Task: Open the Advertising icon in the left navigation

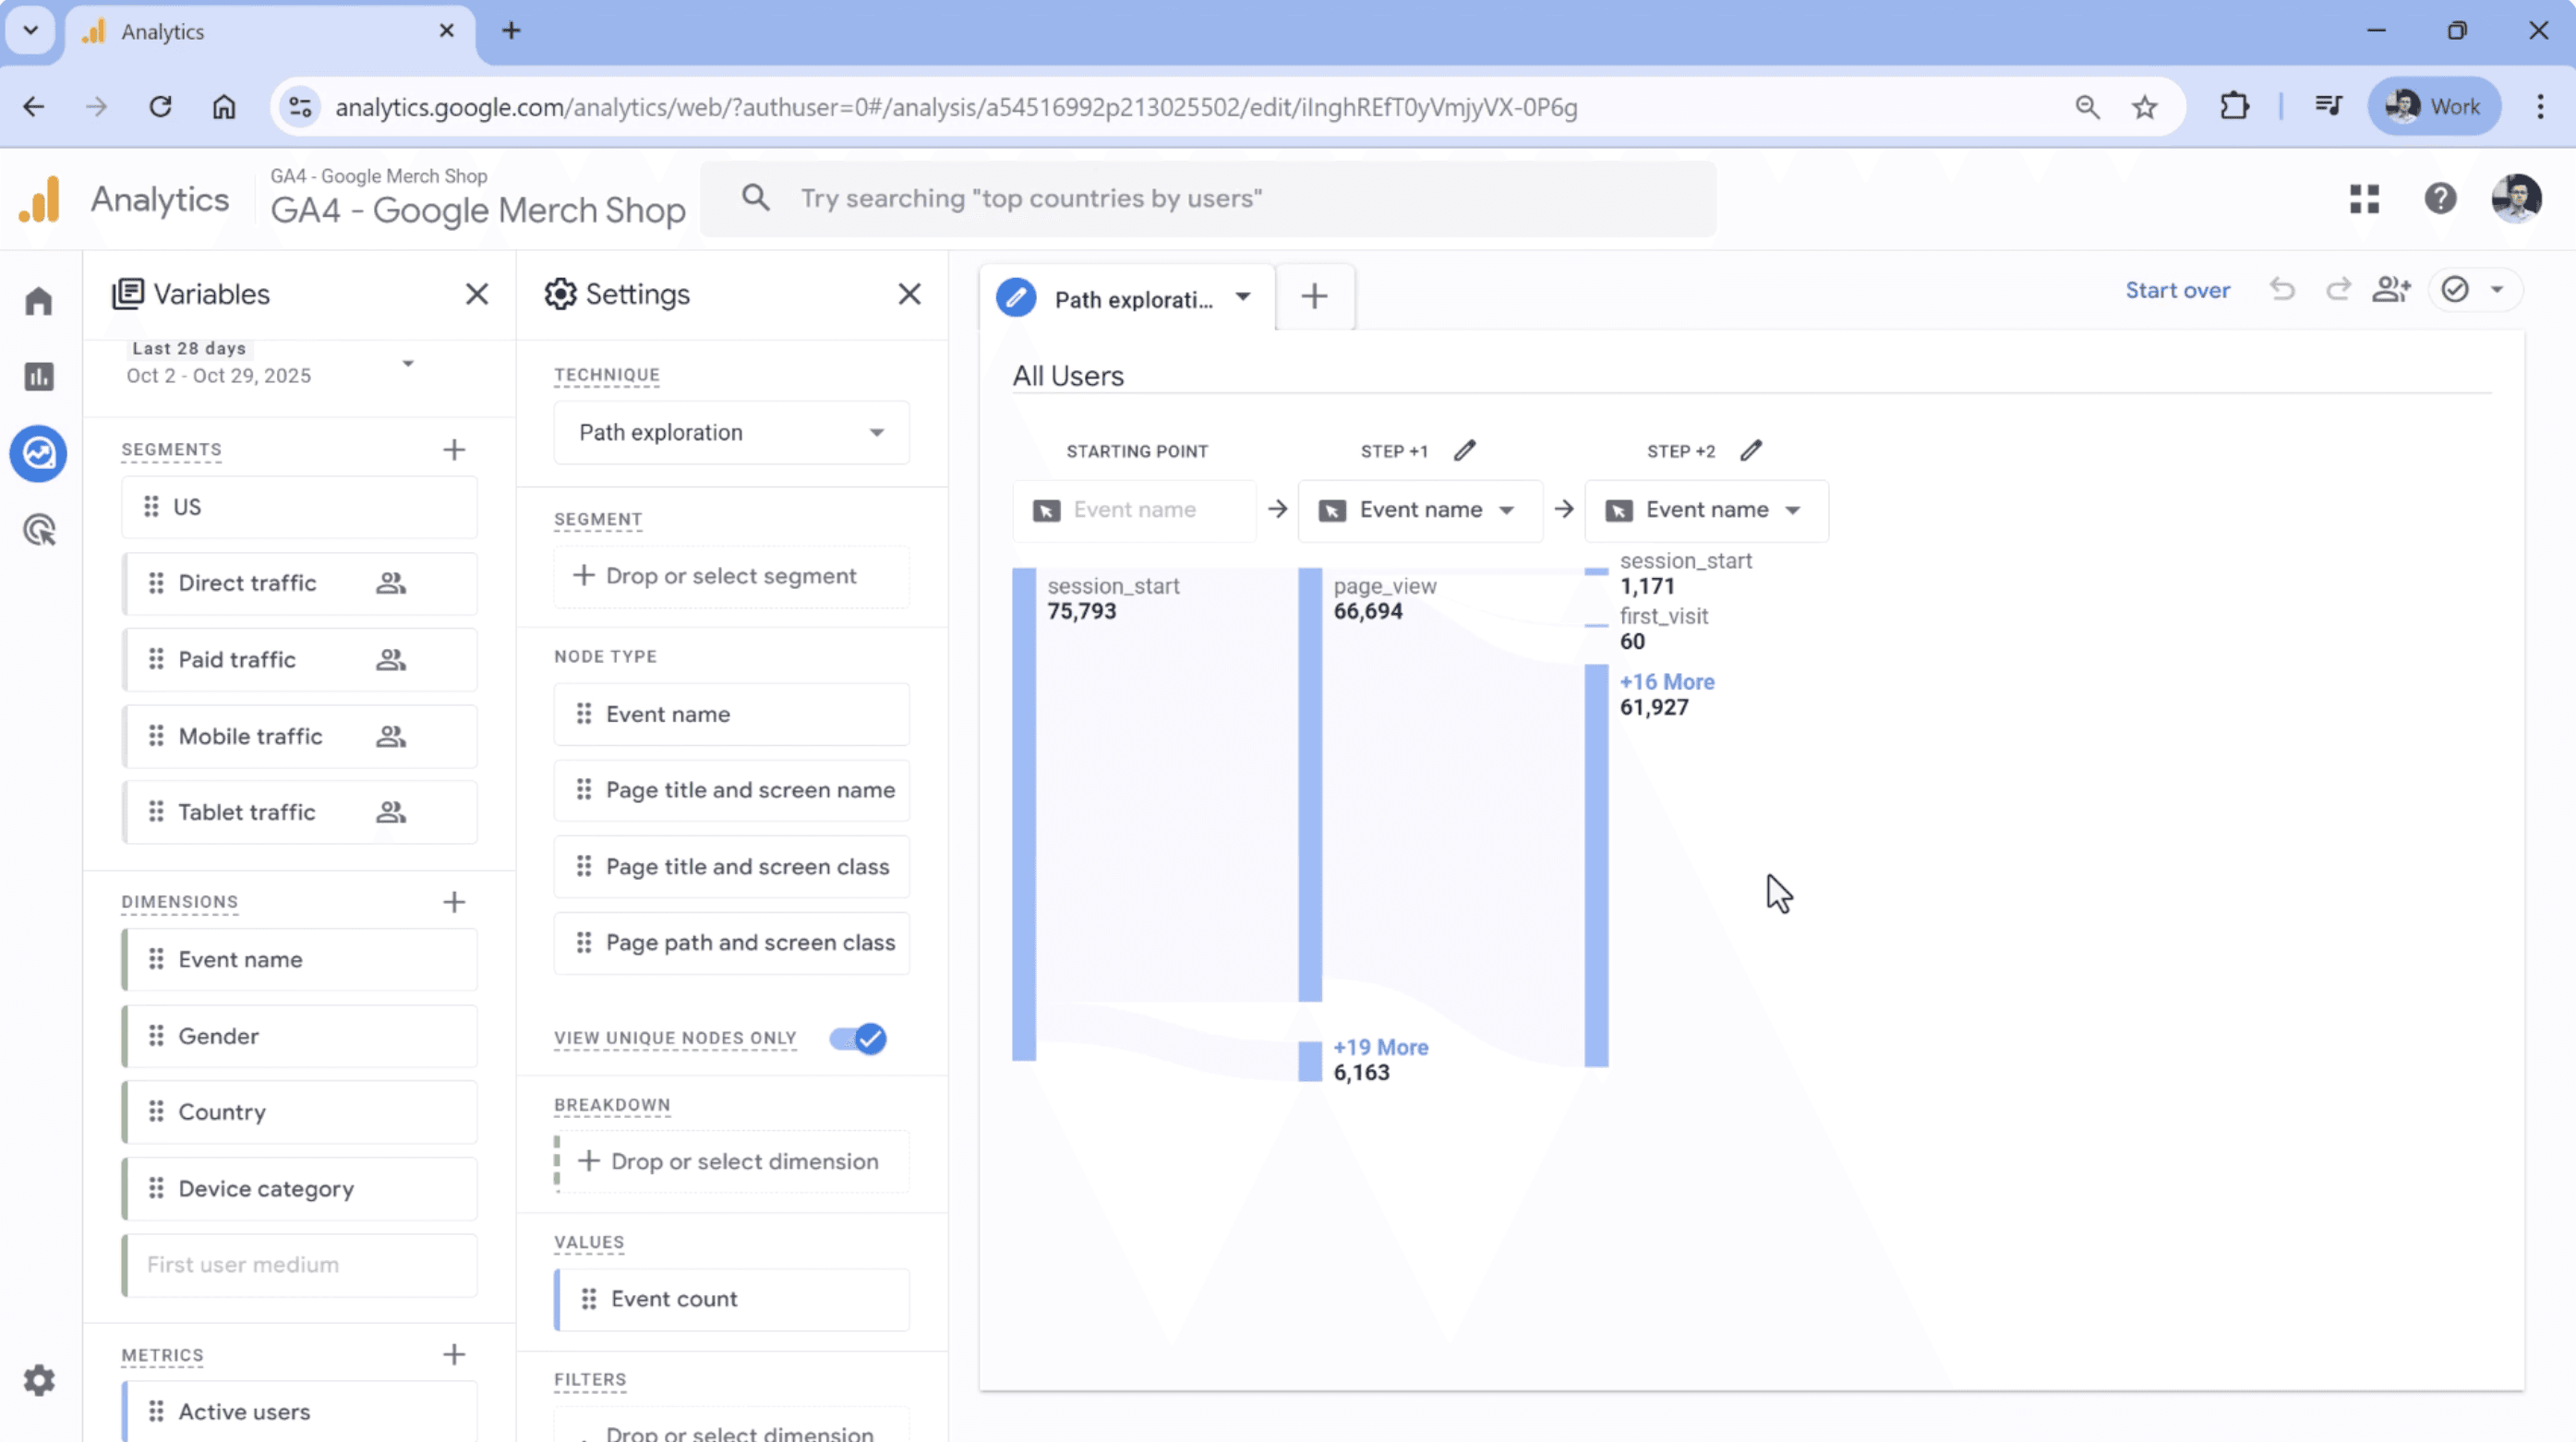Action: coord(38,530)
